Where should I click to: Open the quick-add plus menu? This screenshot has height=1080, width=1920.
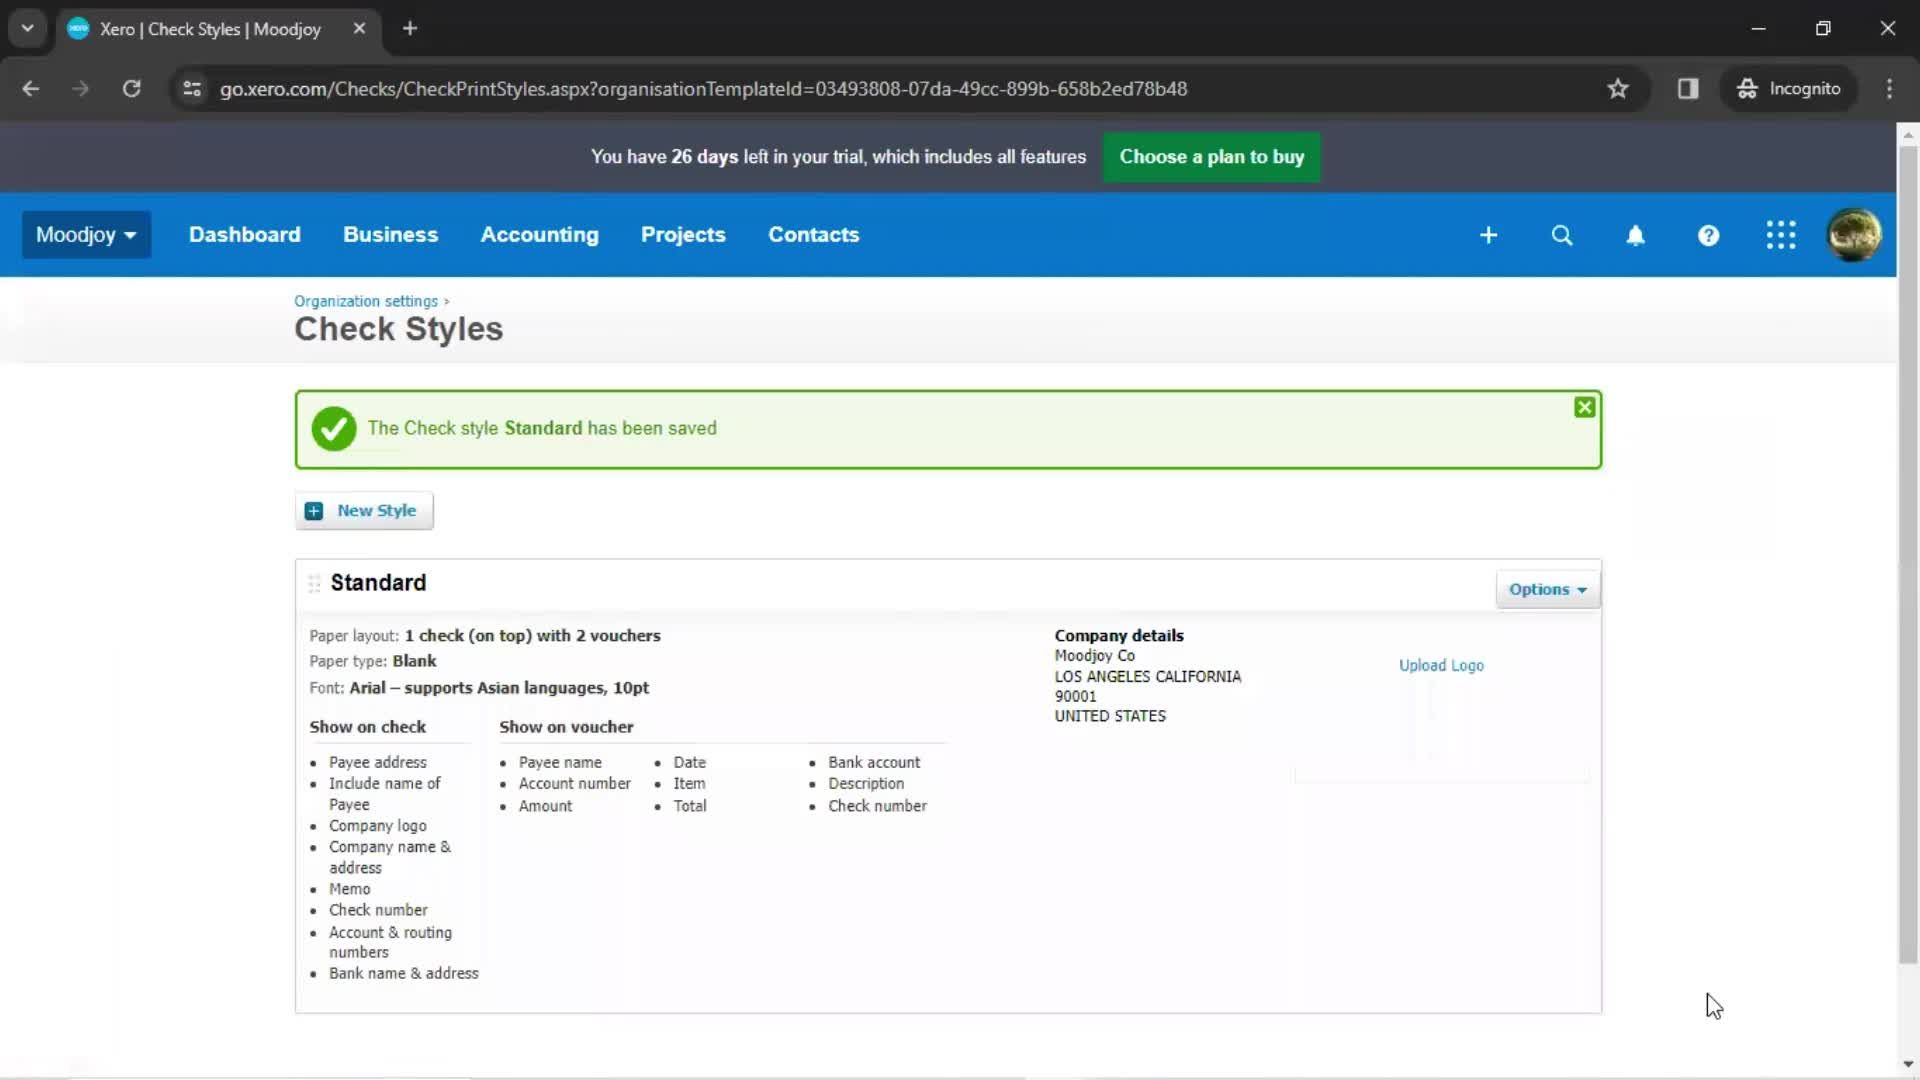1488,235
